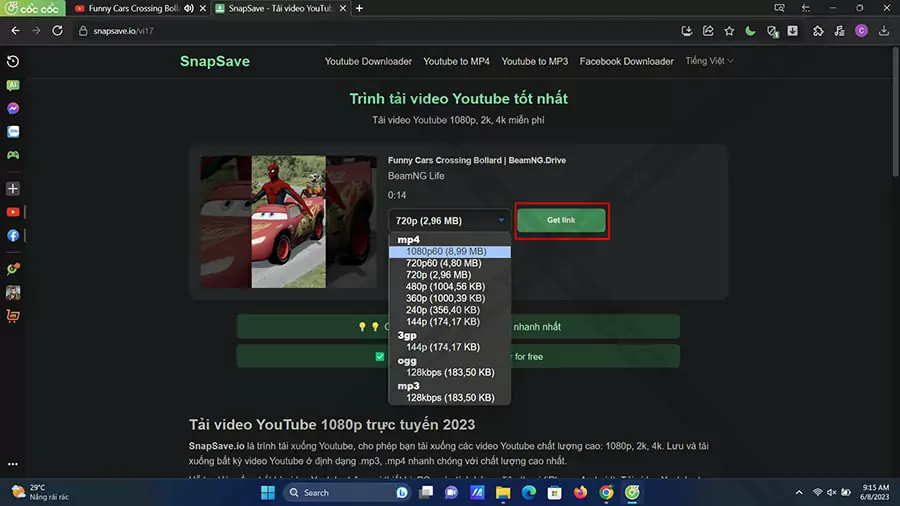Open the AI chat sidebar icon
Image resolution: width=900 pixels, height=506 pixels.
point(13,85)
